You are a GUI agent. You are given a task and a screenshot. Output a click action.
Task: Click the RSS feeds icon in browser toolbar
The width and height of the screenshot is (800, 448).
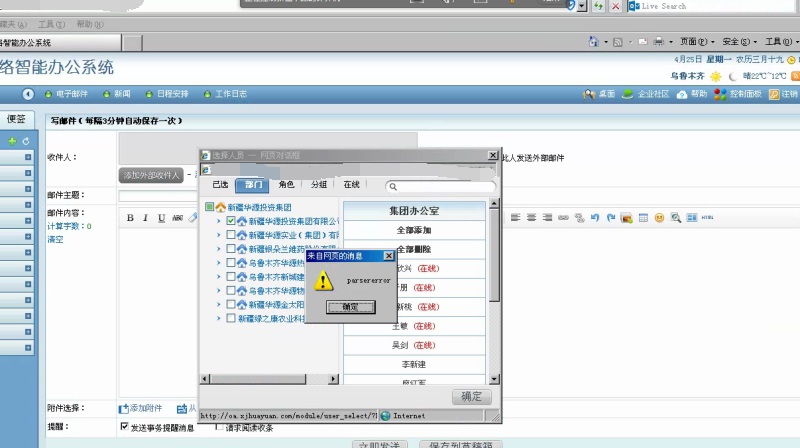point(617,42)
